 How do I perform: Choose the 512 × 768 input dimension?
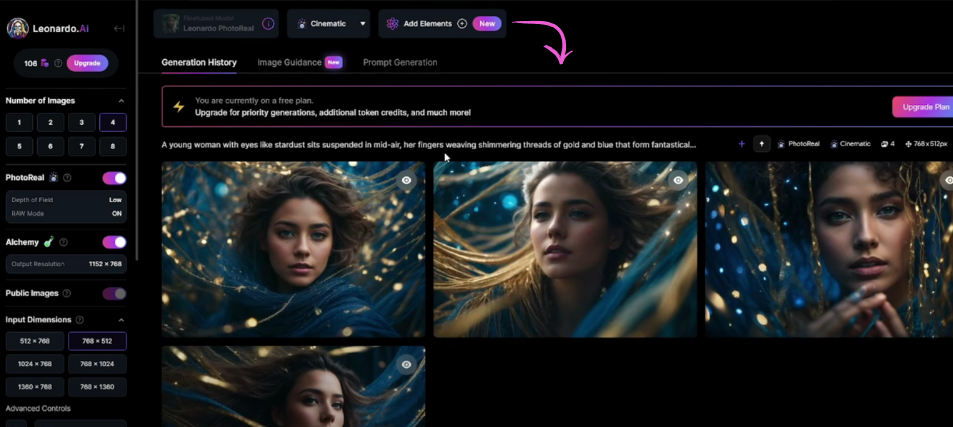pyautogui.click(x=35, y=341)
